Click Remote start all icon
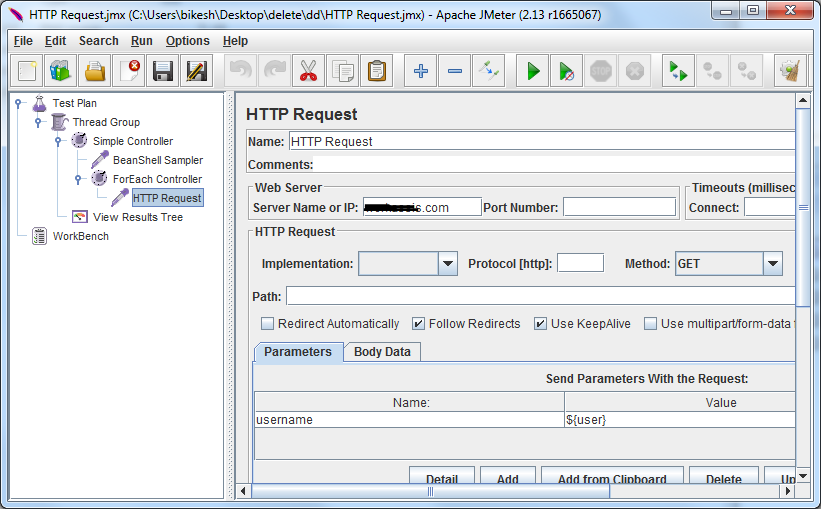This screenshot has height=509, width=821. (679, 71)
